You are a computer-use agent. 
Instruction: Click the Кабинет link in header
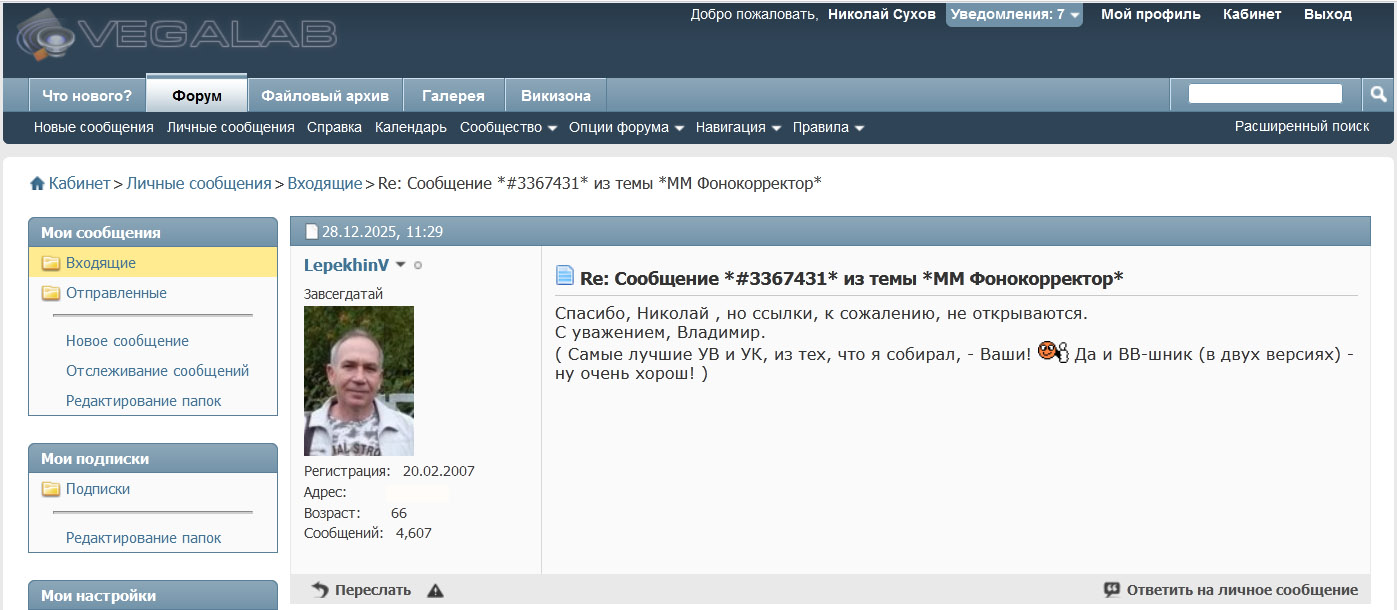pos(1252,15)
